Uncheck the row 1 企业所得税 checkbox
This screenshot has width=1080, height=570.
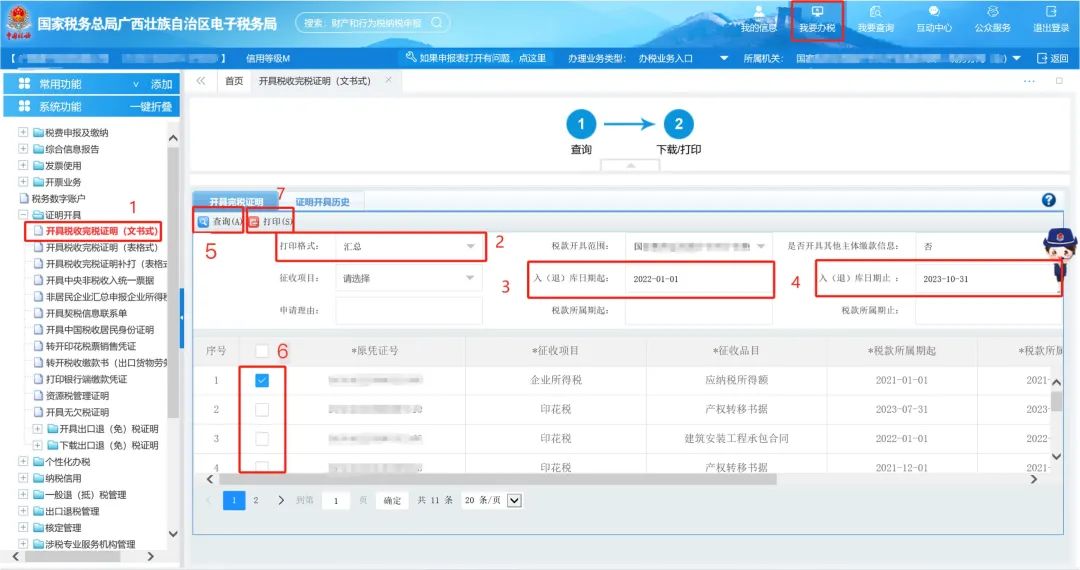click(262, 381)
